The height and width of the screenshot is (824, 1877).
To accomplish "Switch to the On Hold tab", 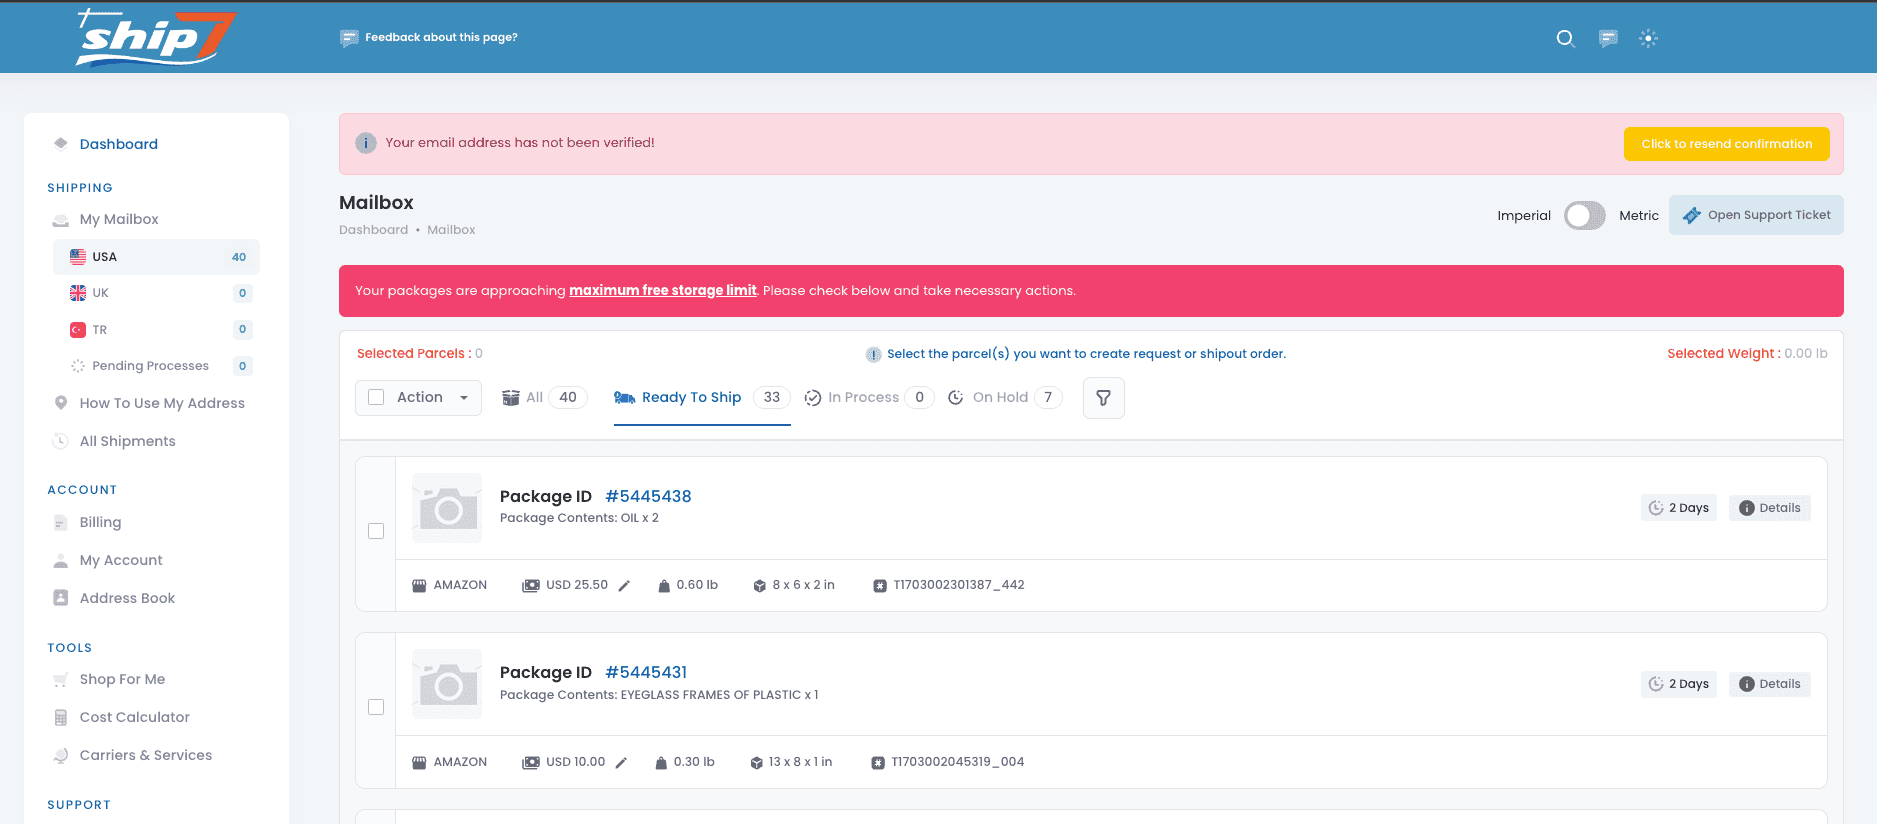I will (1000, 397).
